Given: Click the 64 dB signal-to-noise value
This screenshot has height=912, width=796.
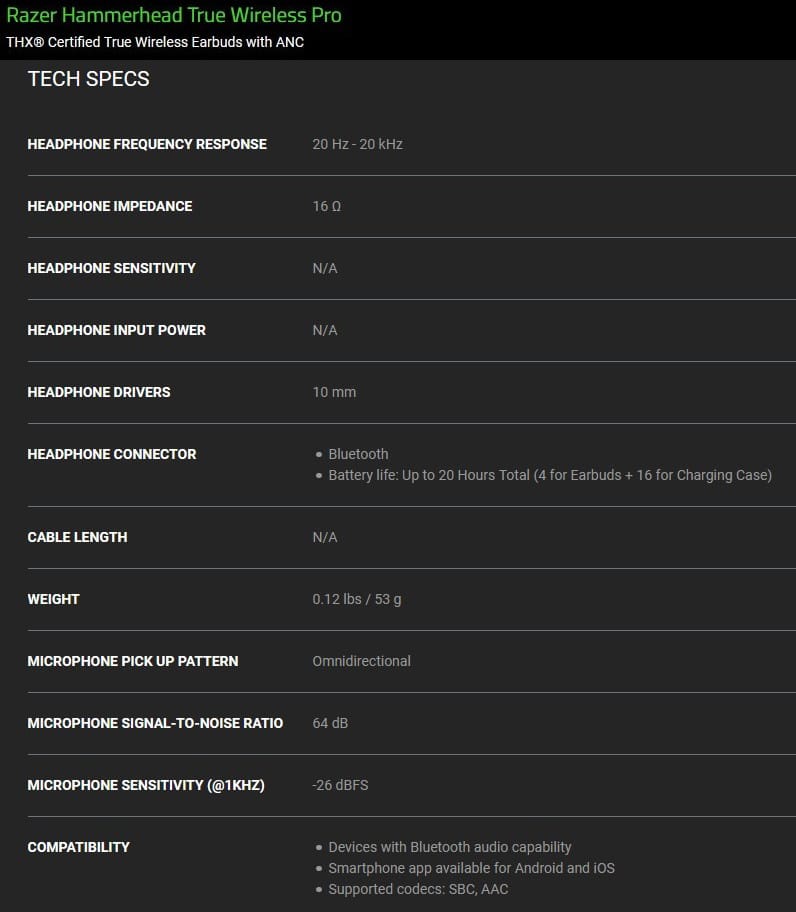Looking at the screenshot, I should point(330,723).
